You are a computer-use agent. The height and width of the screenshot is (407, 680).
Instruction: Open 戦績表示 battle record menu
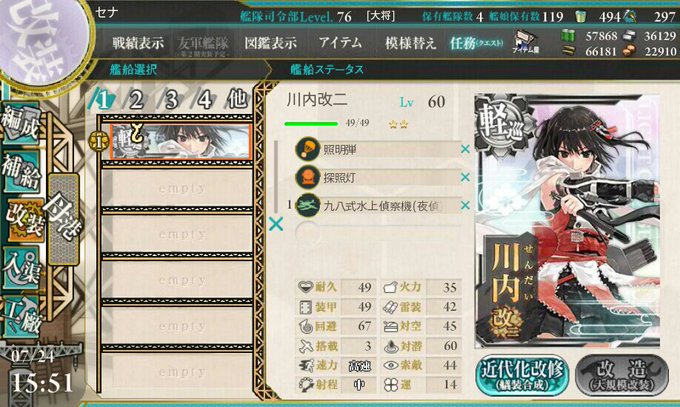(x=138, y=43)
